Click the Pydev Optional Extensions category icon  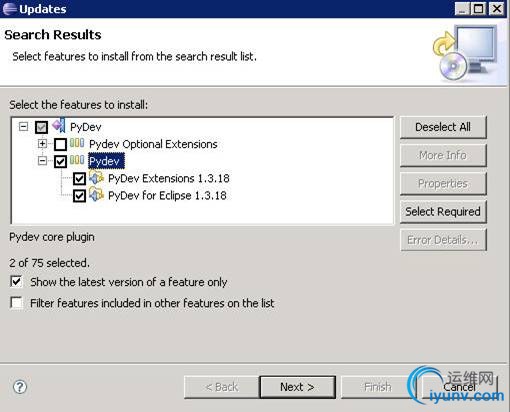(x=77, y=143)
